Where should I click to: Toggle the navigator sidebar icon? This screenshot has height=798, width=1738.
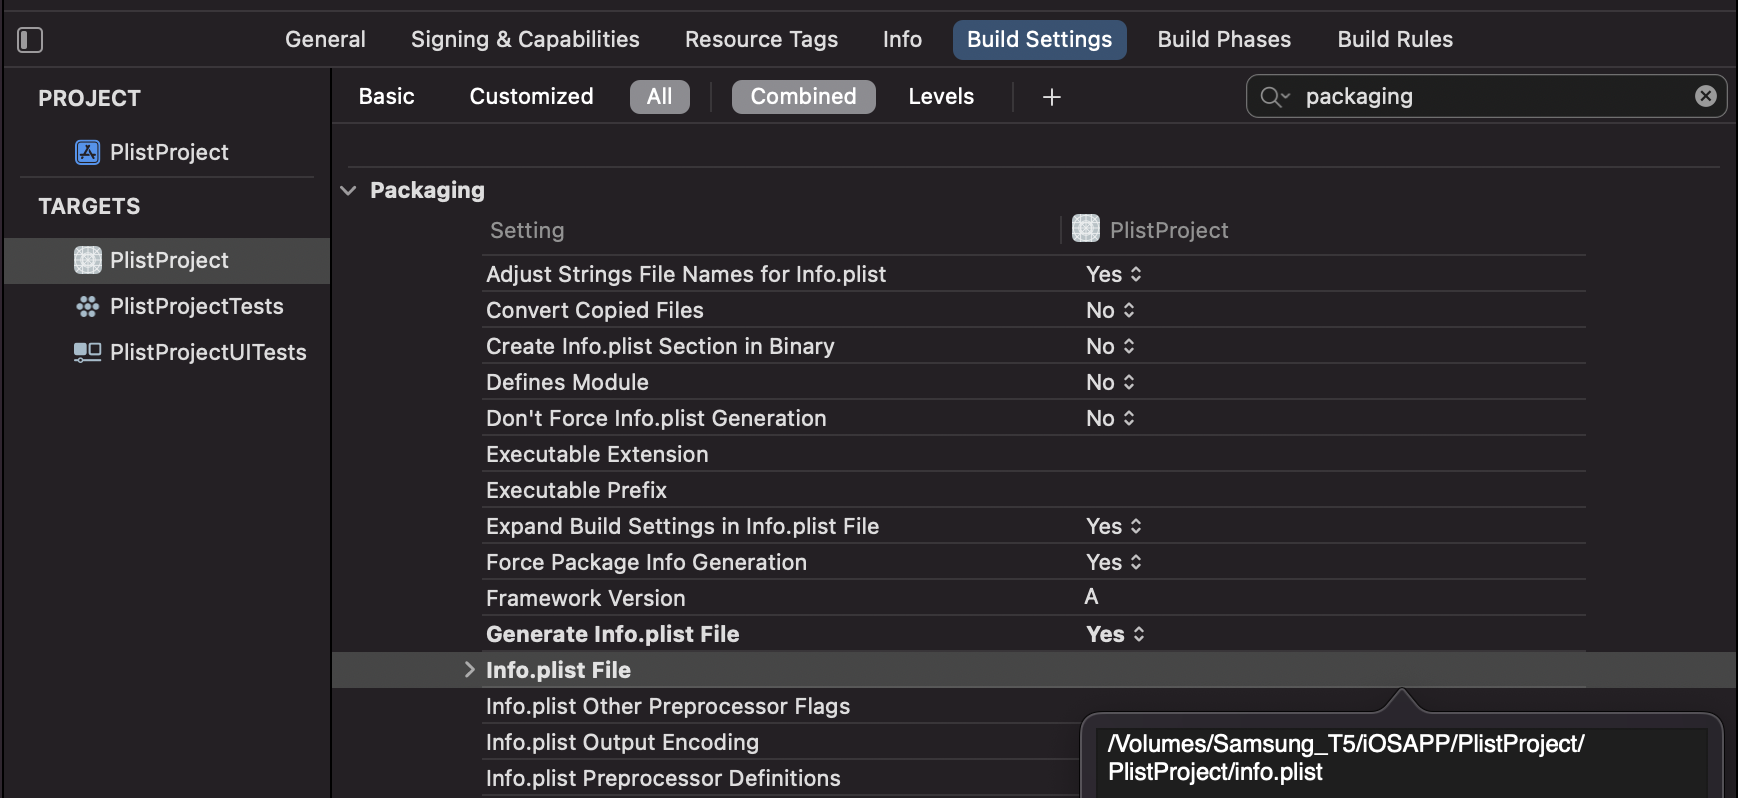coord(30,40)
